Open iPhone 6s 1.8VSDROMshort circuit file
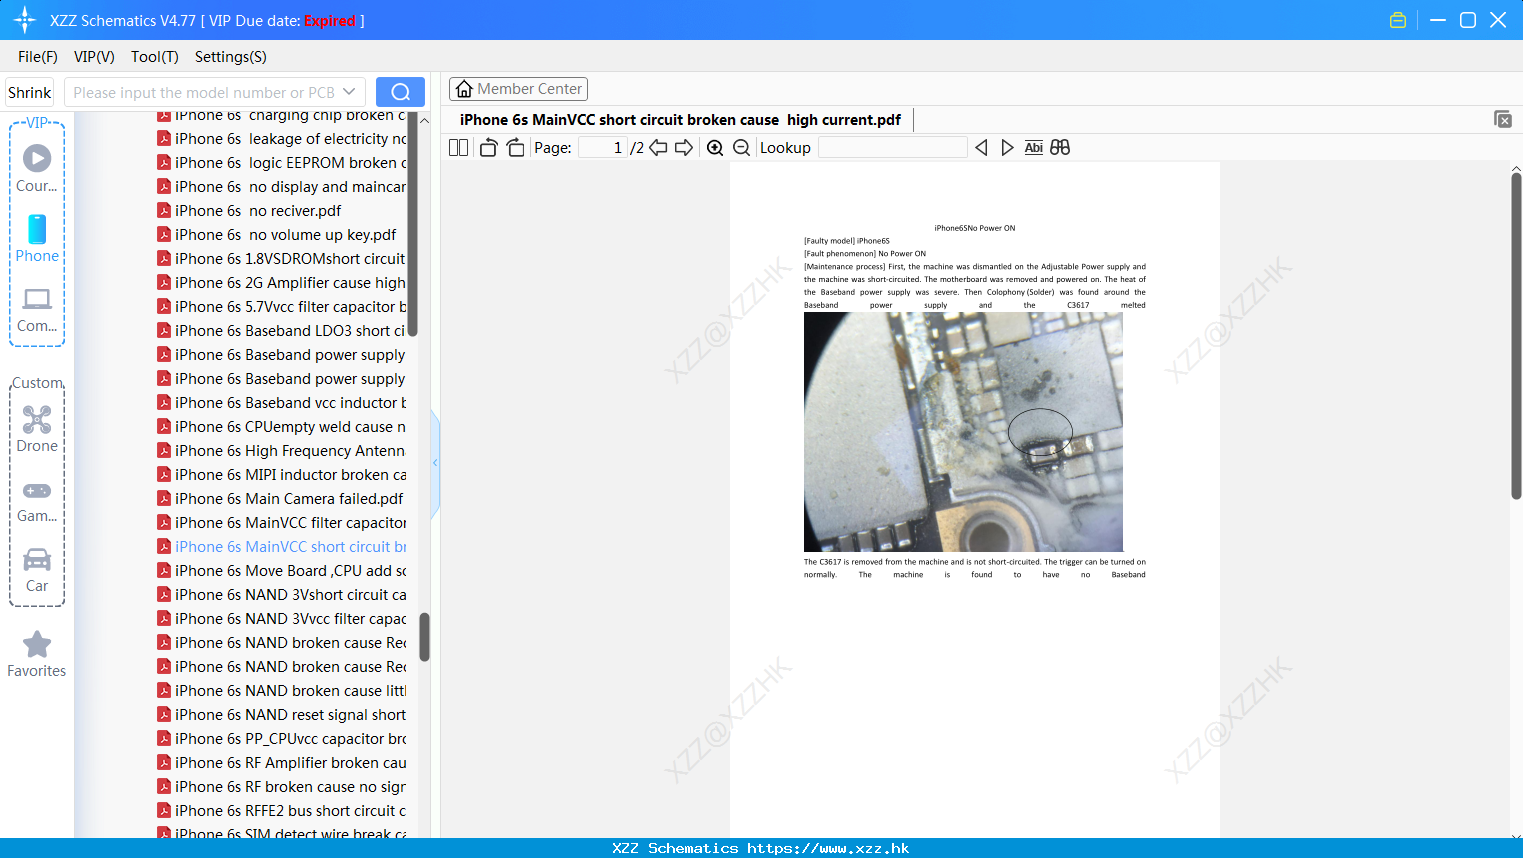 282,259
